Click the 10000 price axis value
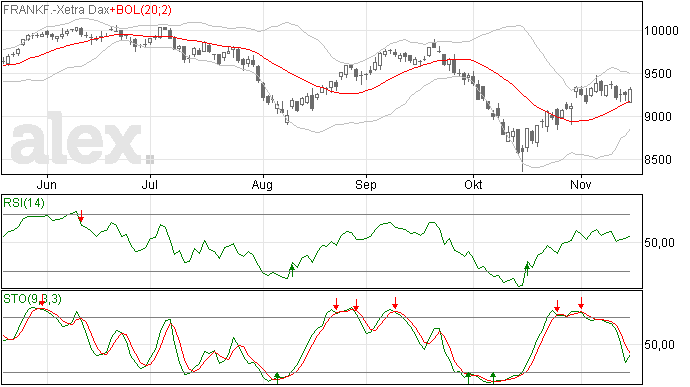Screen dimensions: 690x387 click(661, 31)
